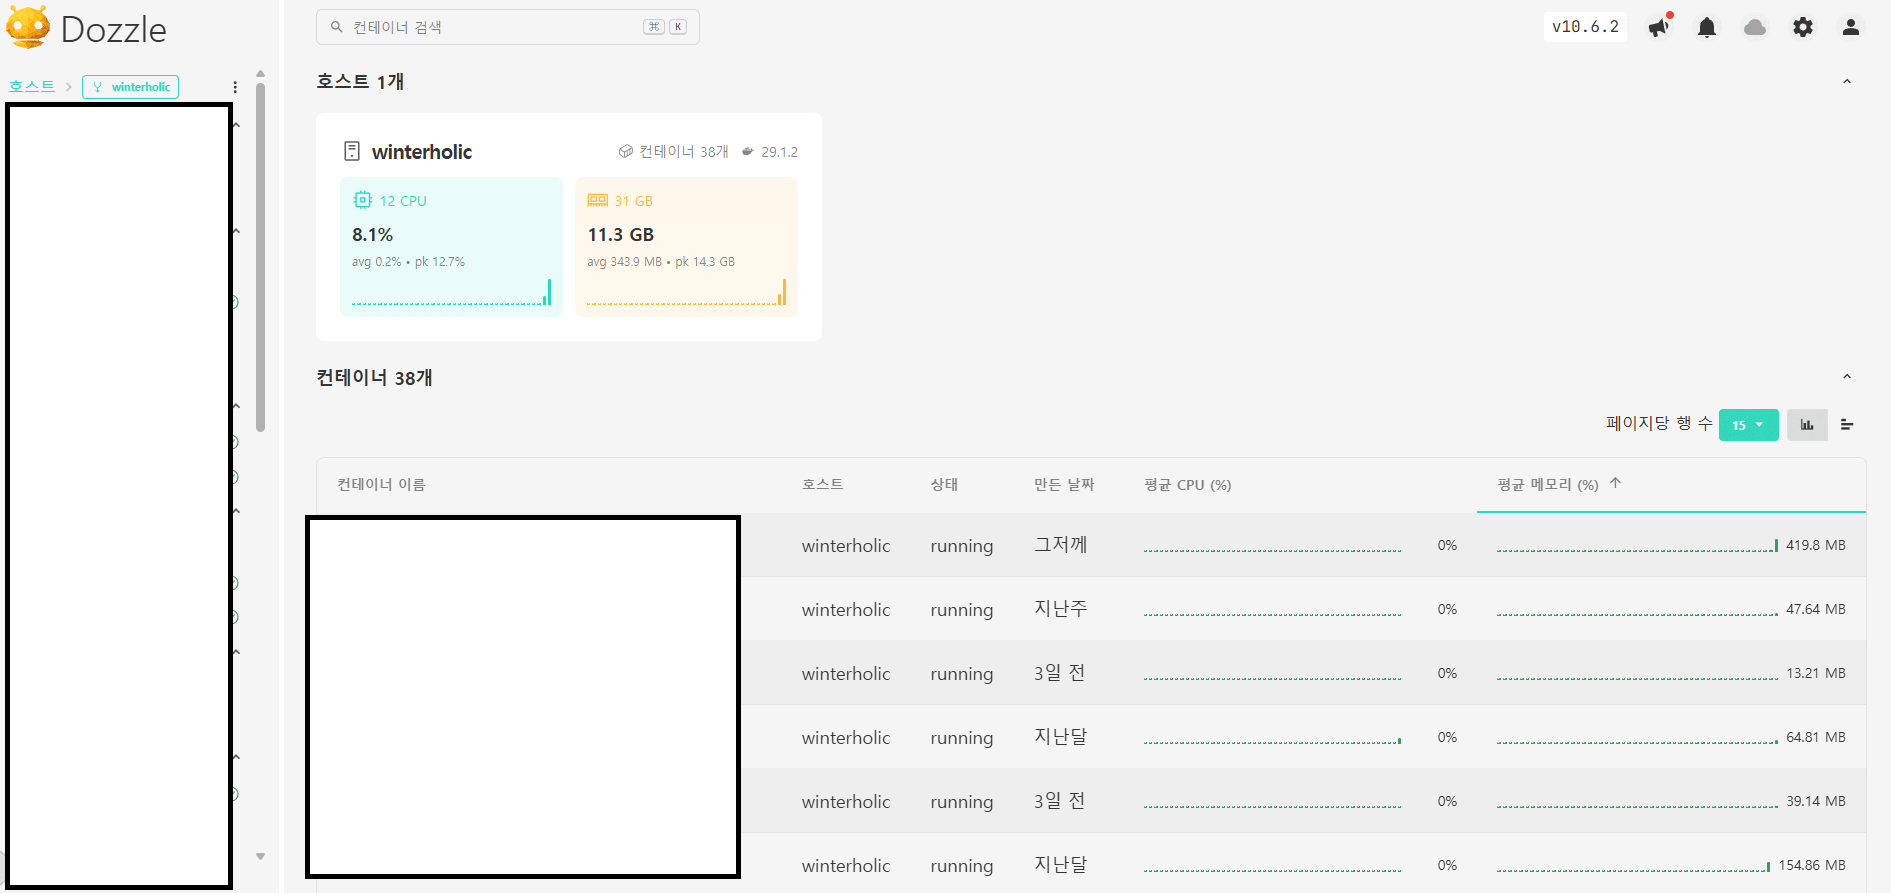Open the notifications bell

[x=1707, y=27]
